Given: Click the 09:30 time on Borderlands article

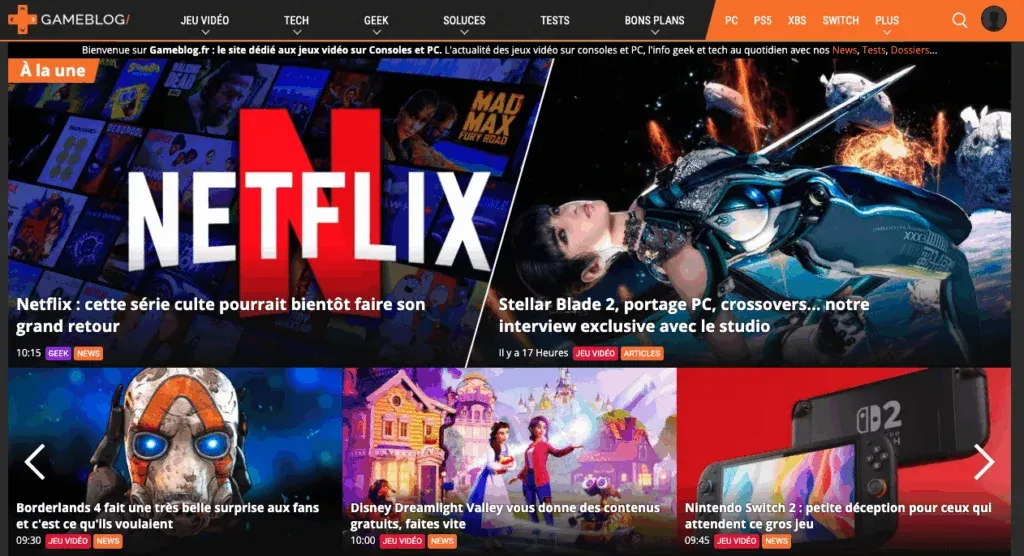Looking at the screenshot, I should point(28,541).
